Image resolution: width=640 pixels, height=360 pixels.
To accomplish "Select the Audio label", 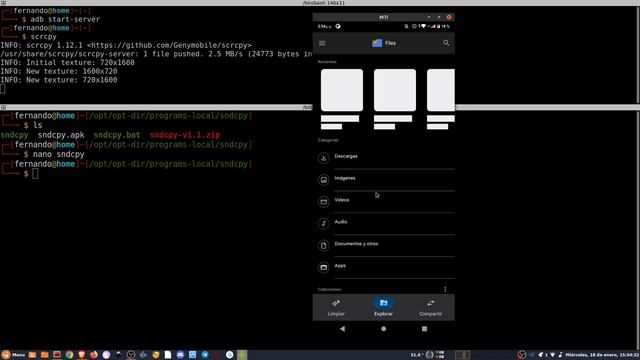I will pos(341,222).
